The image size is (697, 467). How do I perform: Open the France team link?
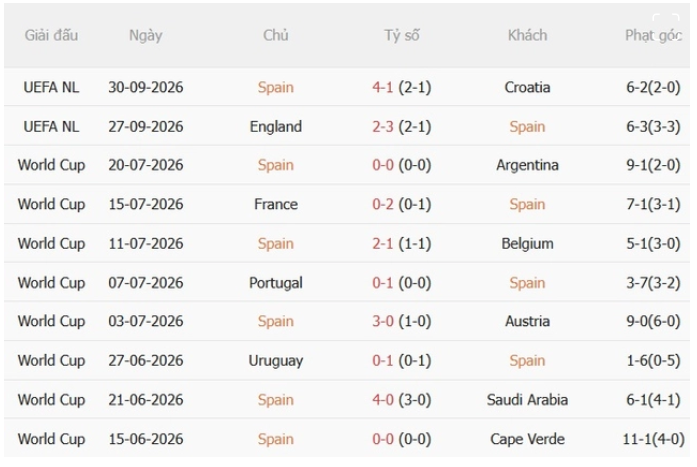[276, 204]
